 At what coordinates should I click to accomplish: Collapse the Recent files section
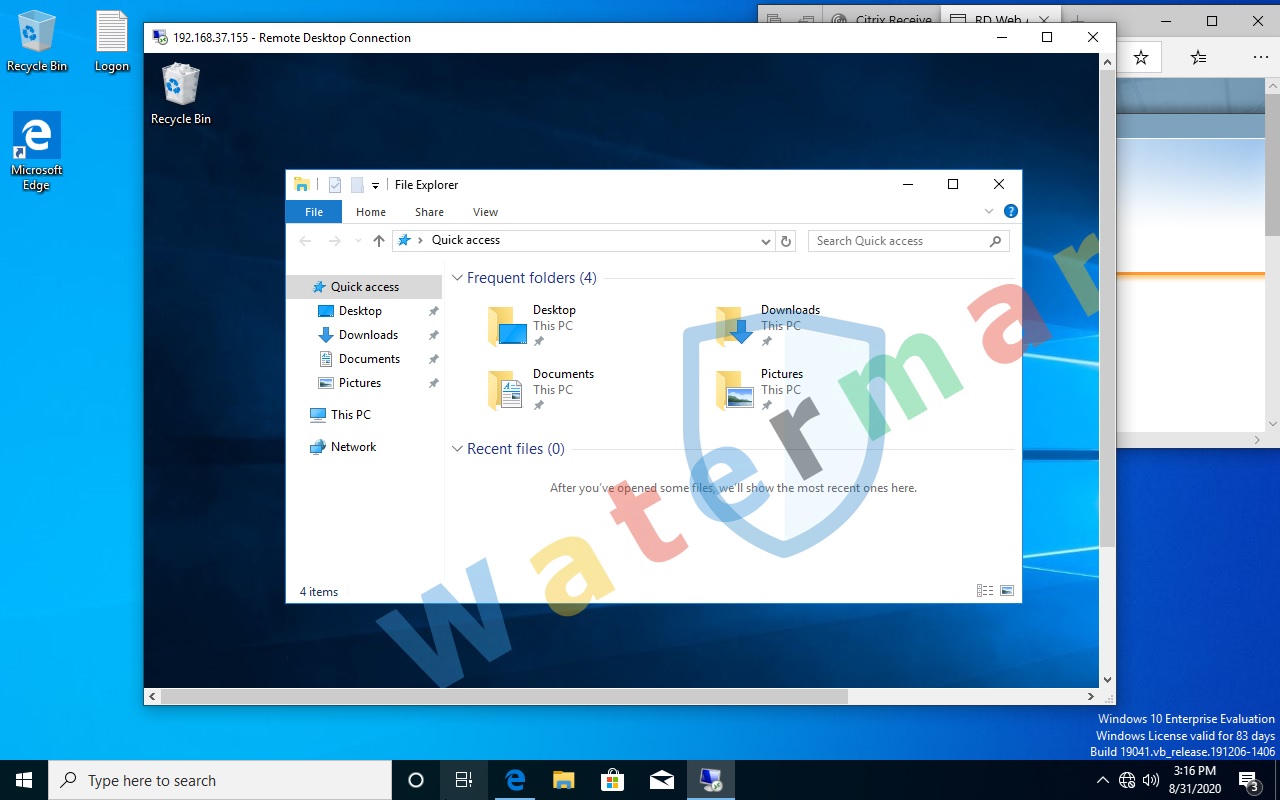coord(457,448)
